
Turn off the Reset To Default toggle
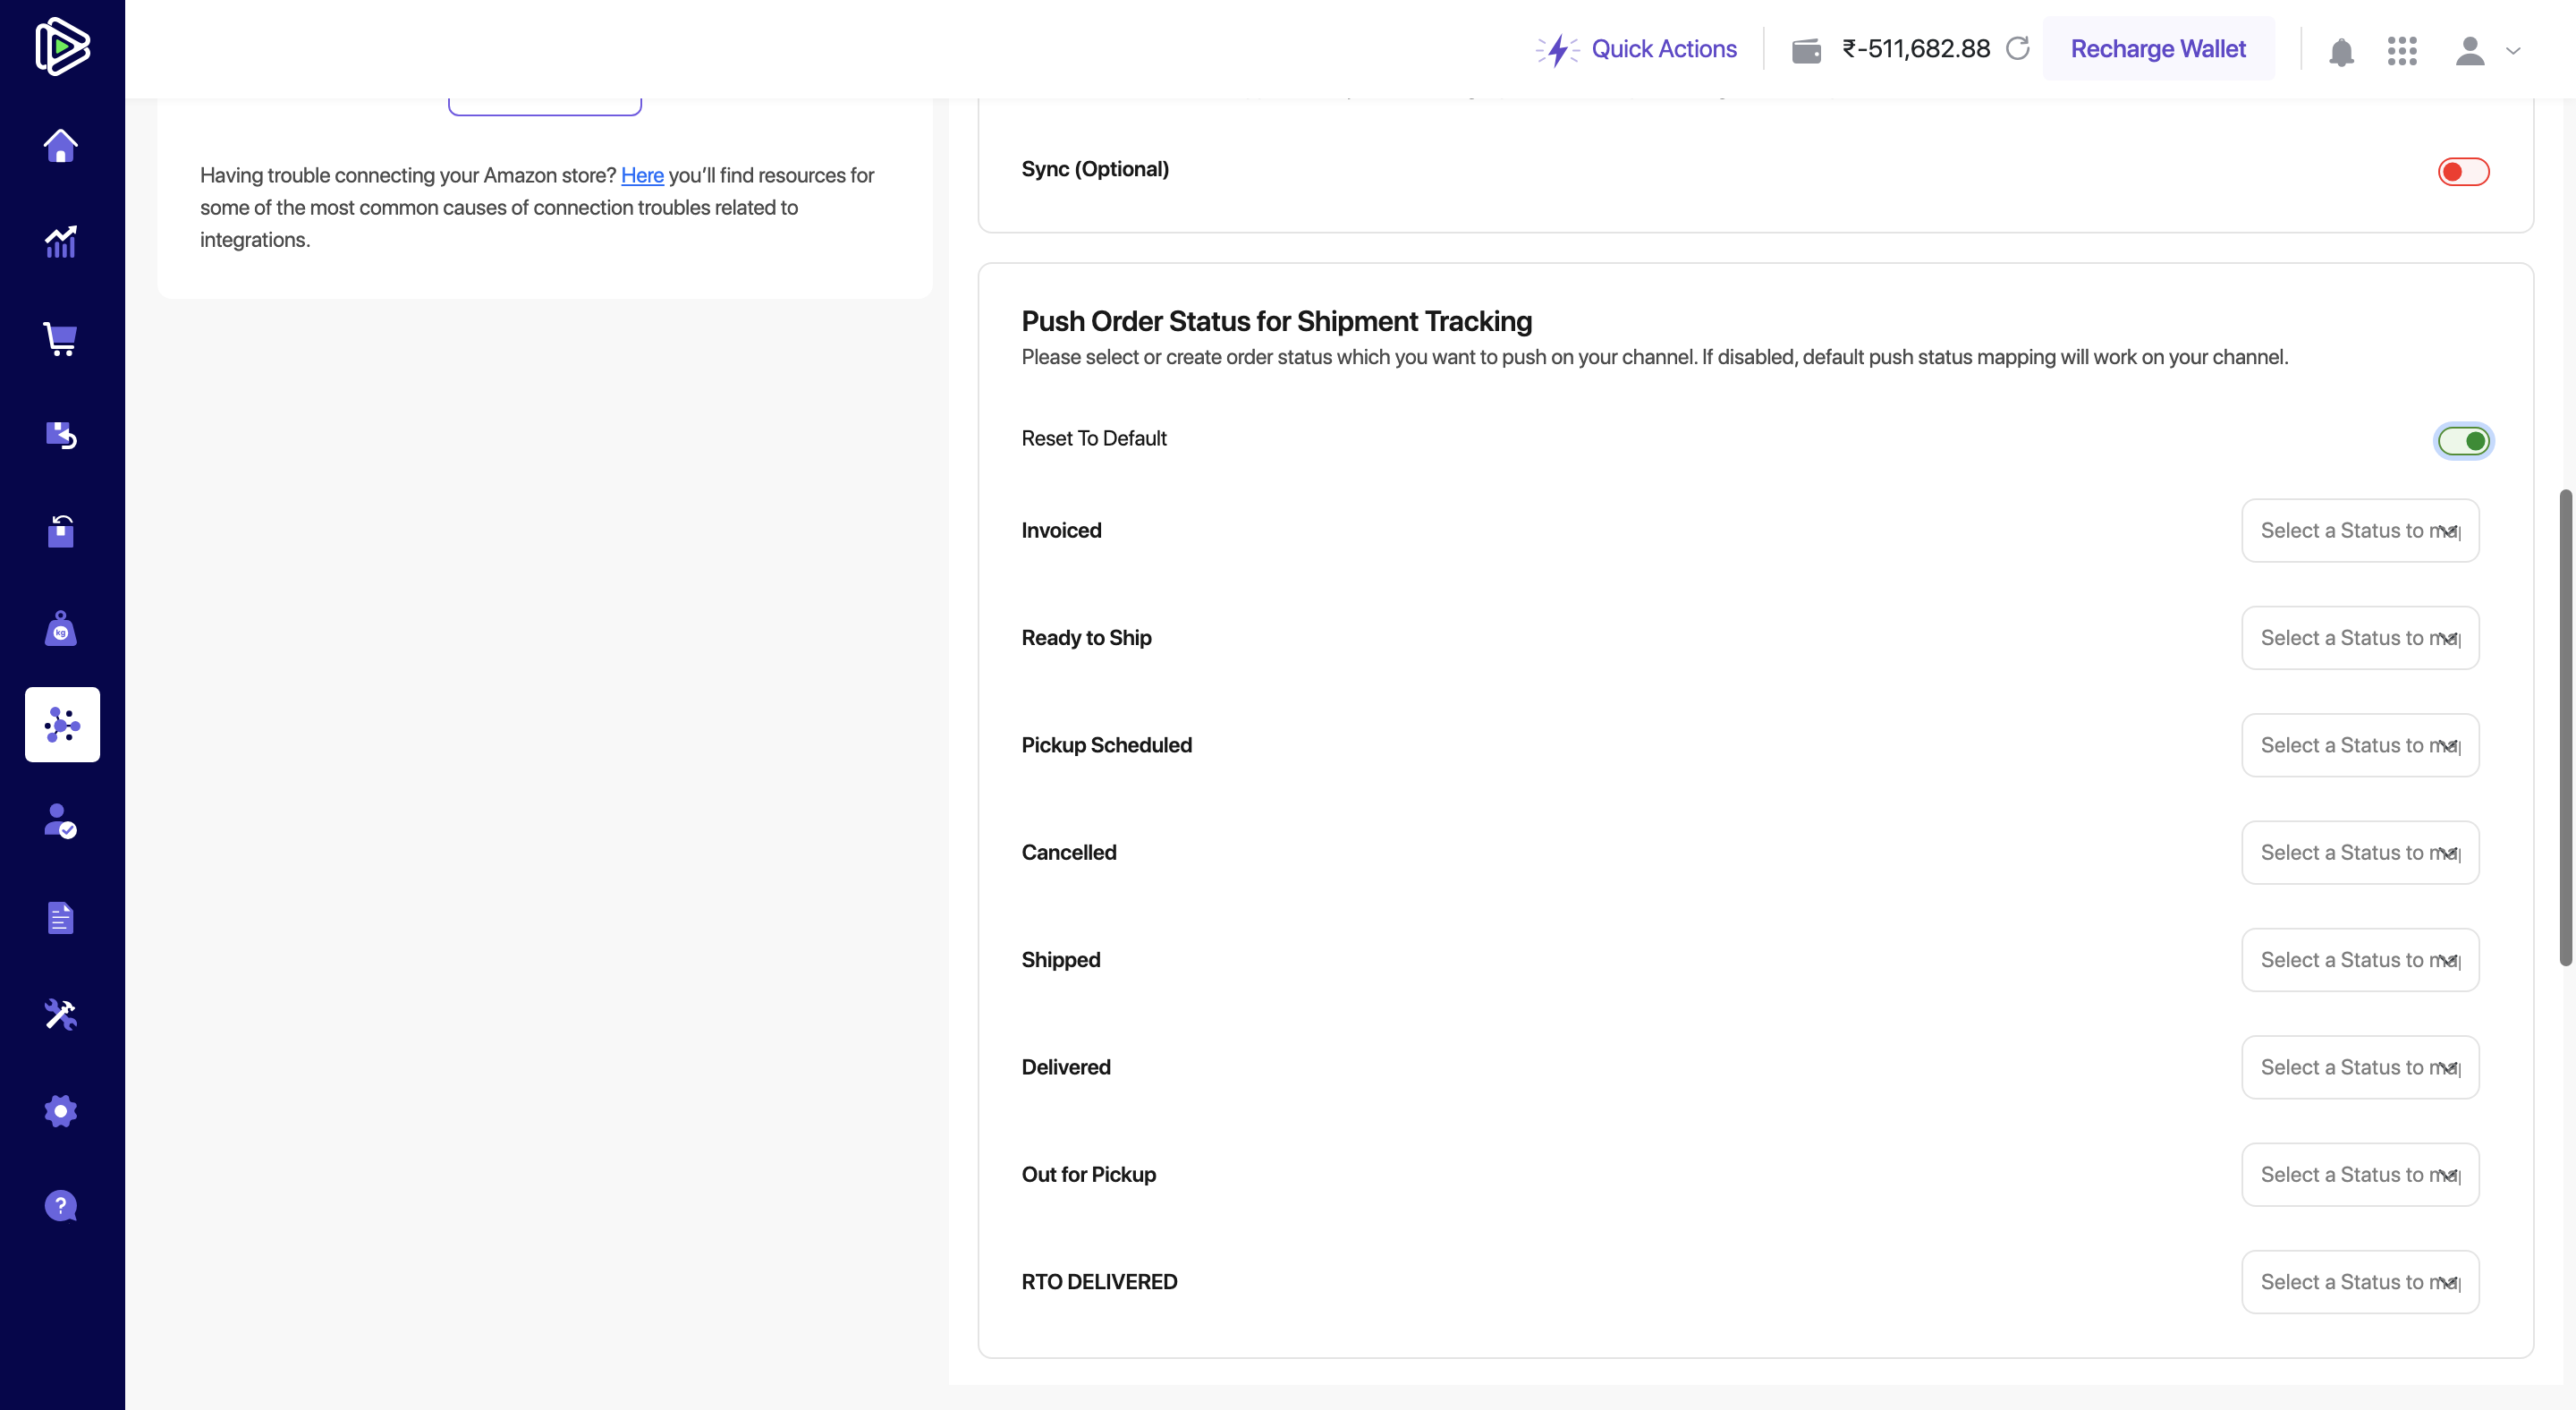(2463, 441)
